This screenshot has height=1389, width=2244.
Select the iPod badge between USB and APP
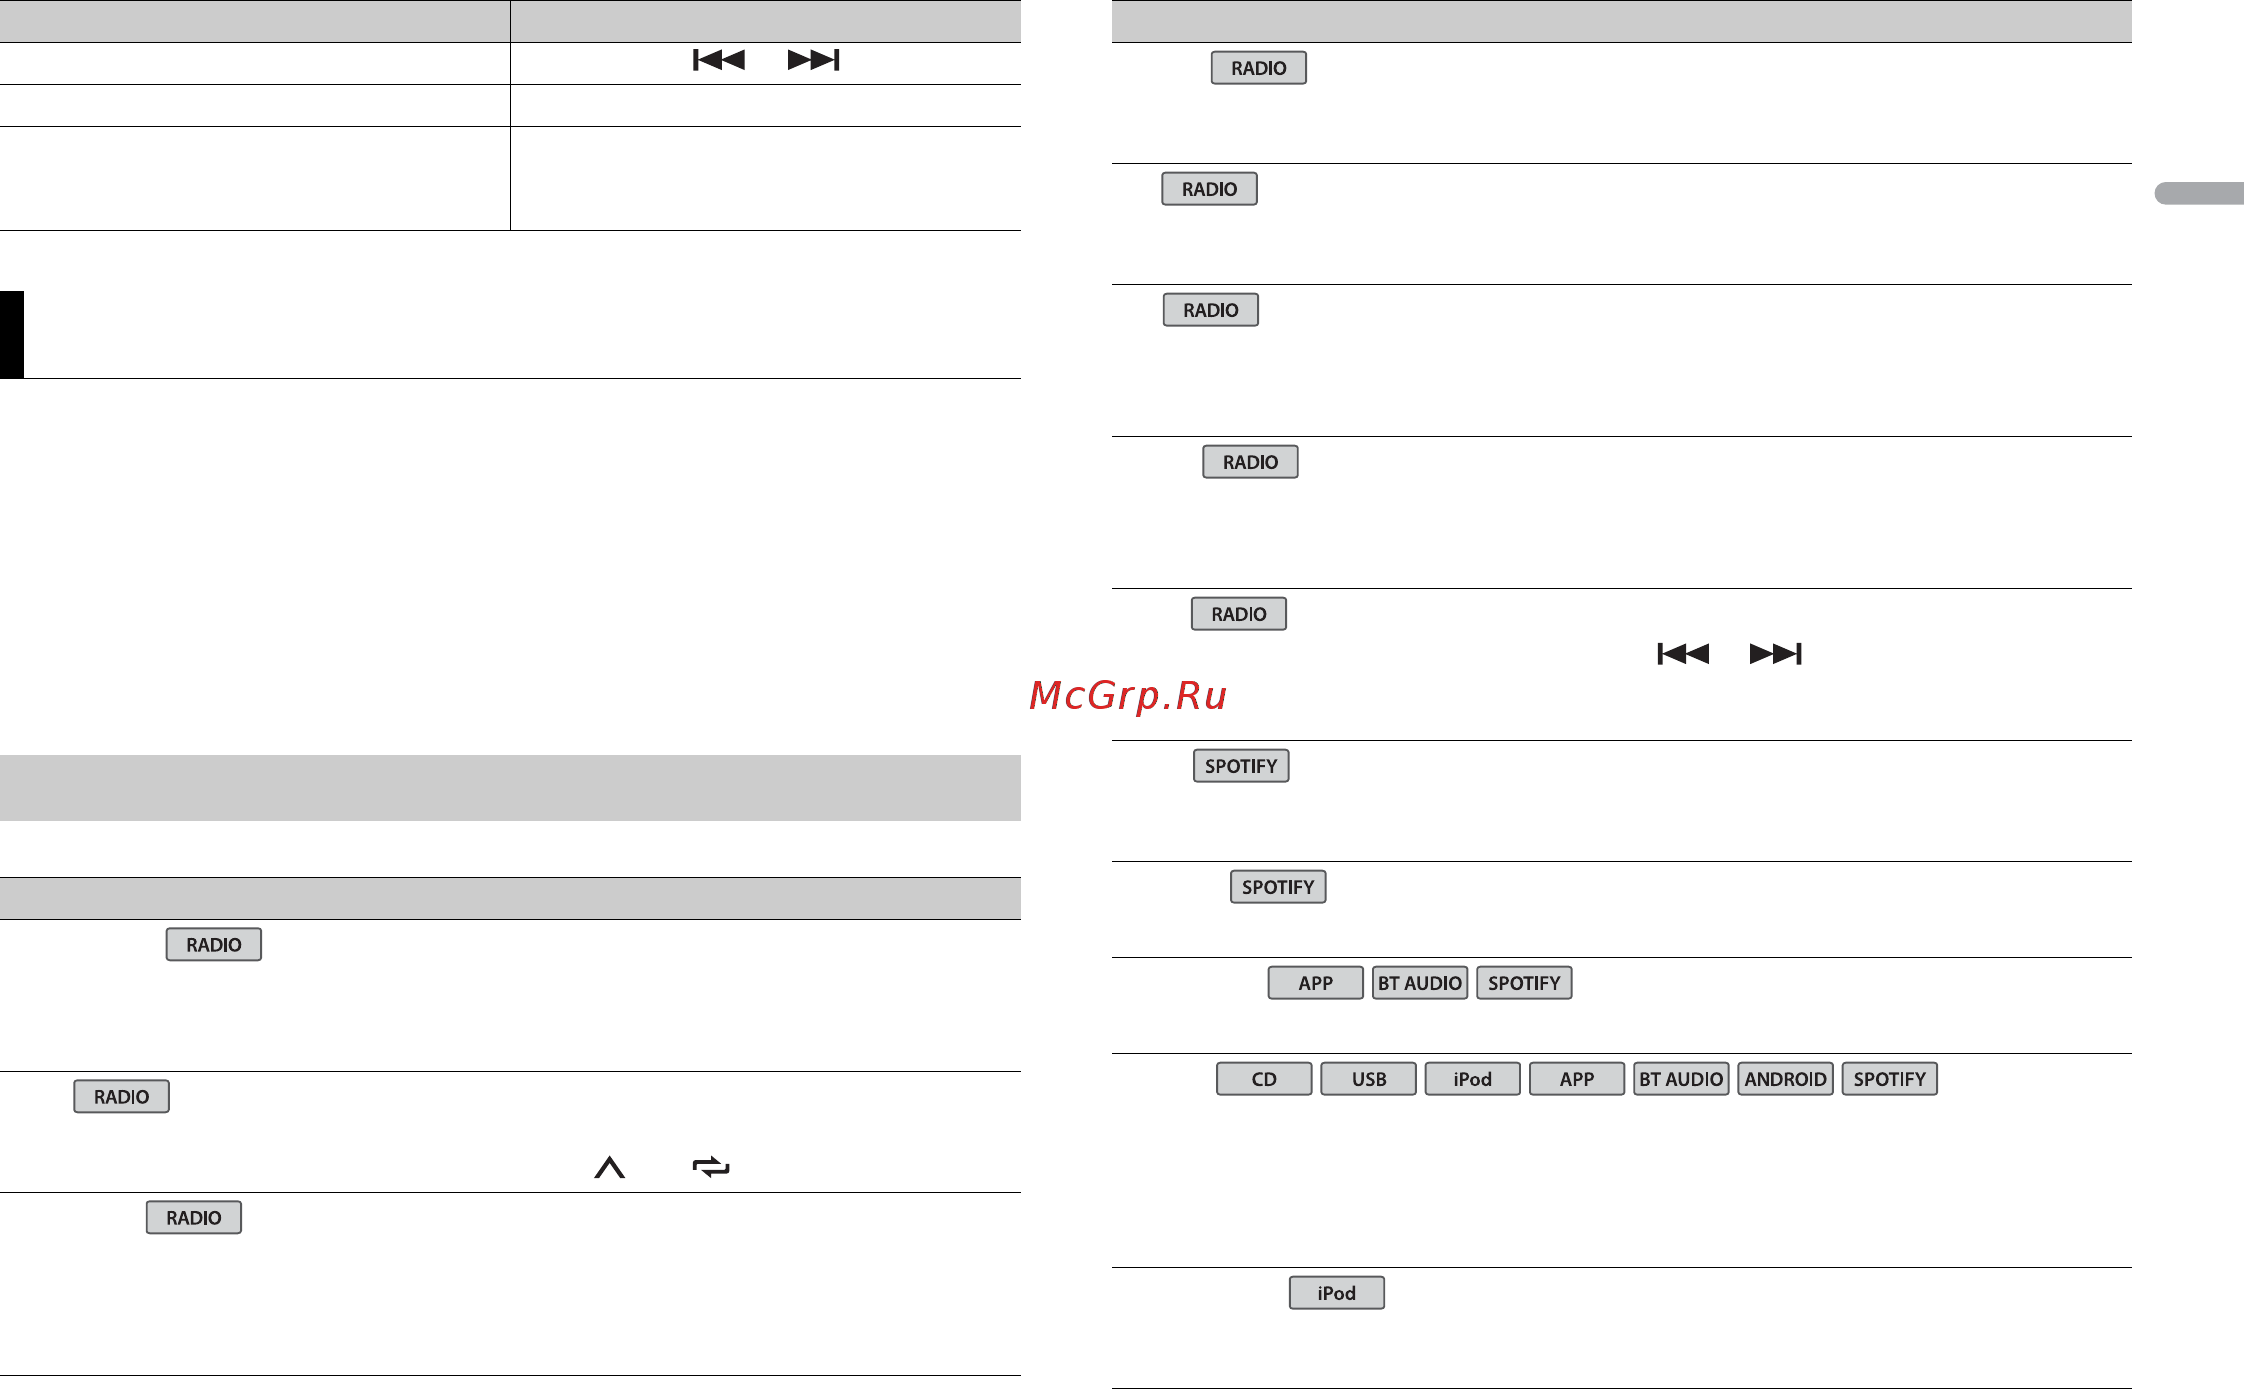pyautogui.click(x=1472, y=1079)
